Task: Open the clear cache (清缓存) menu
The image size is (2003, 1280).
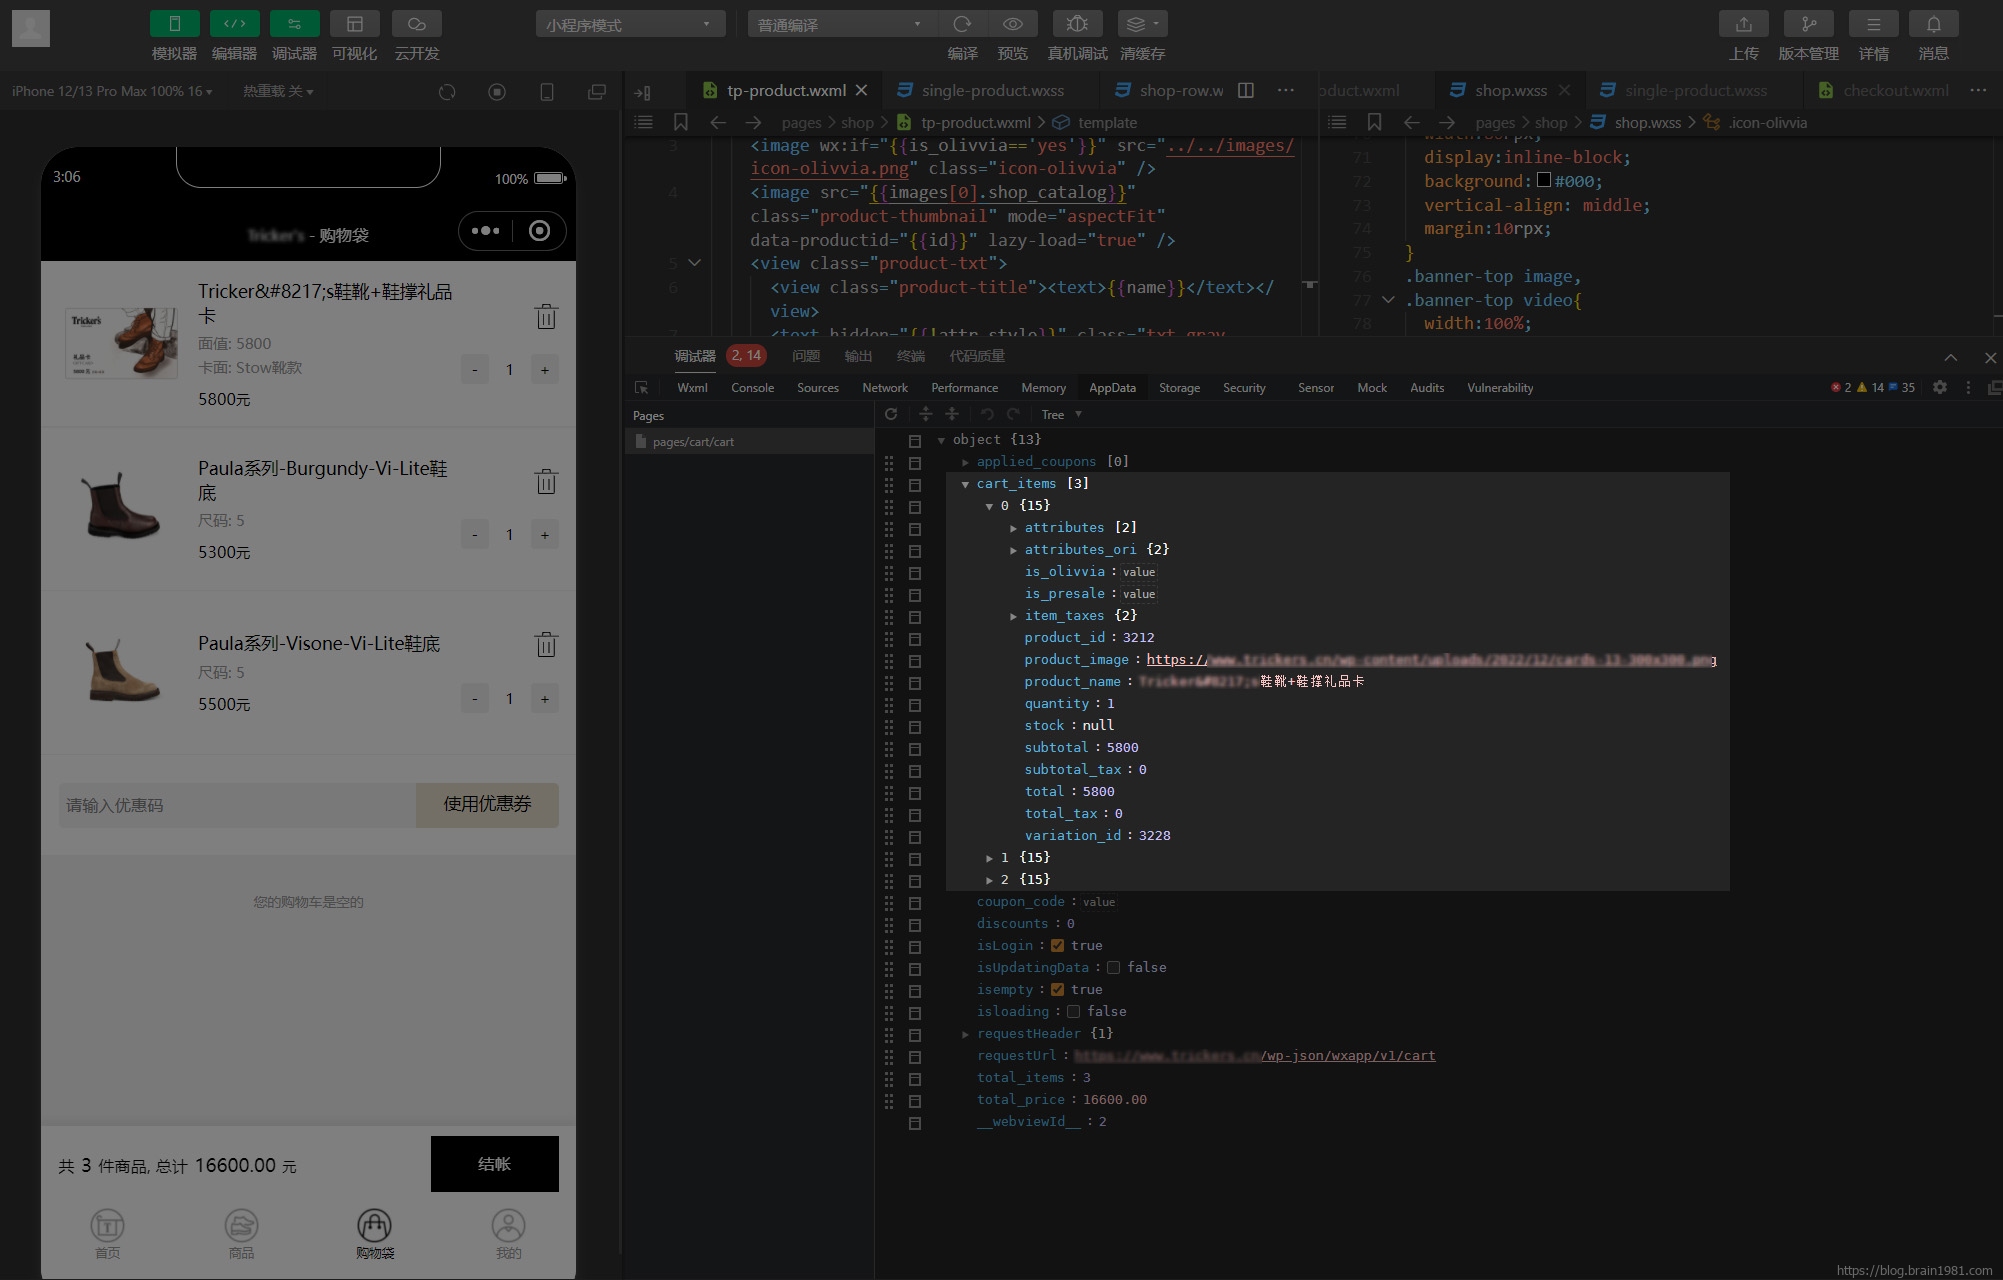Action: point(1142,24)
